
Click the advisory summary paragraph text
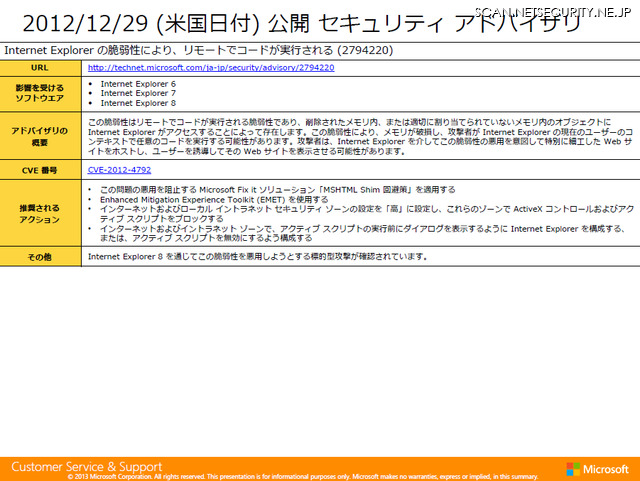360,136
